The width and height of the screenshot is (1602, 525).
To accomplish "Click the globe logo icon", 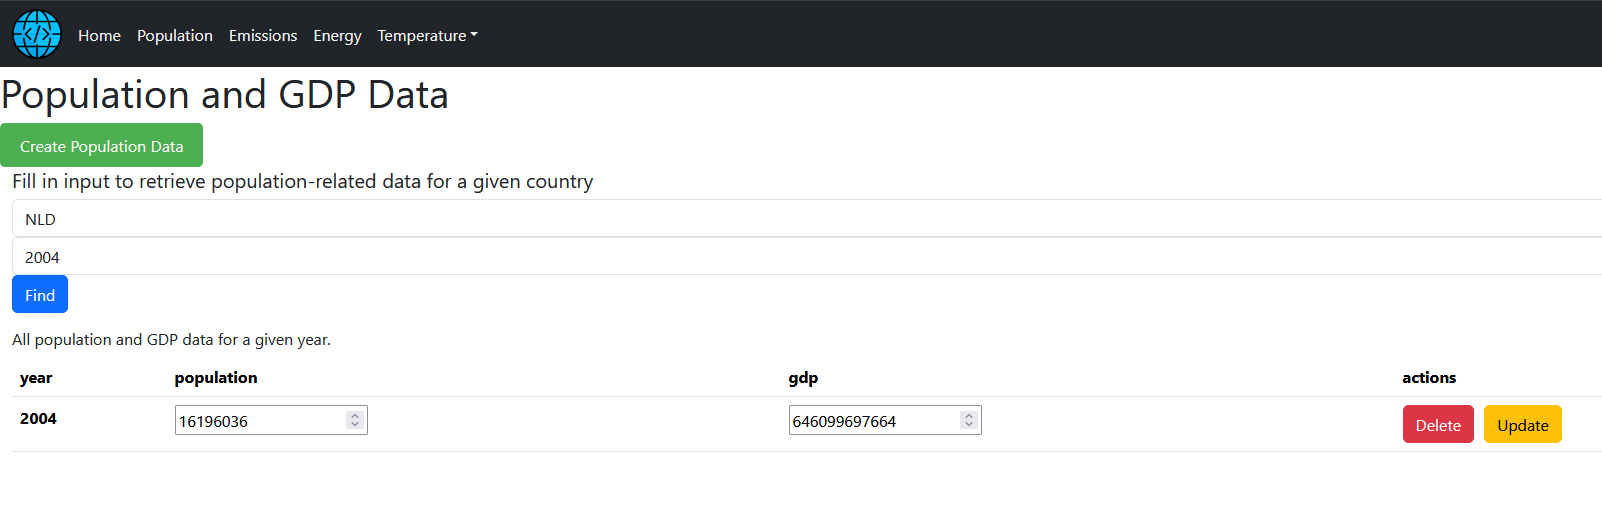I will (x=37, y=34).
